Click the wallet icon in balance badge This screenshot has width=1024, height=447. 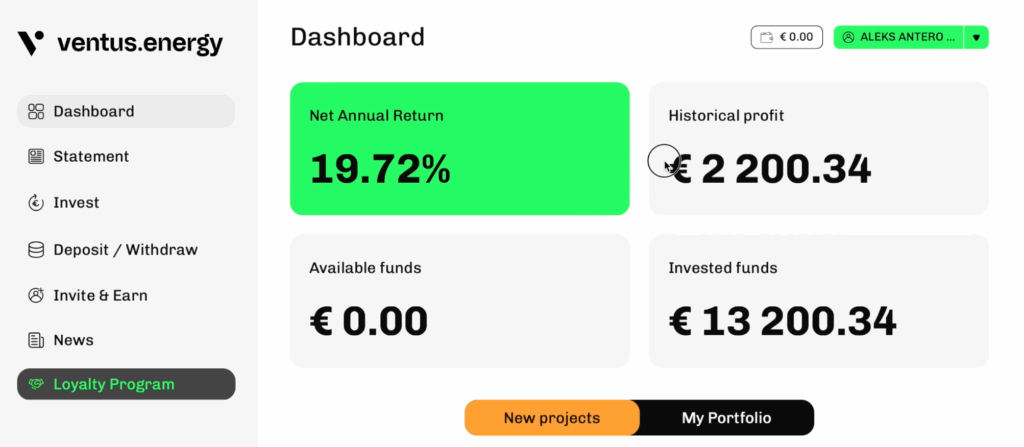(767, 37)
